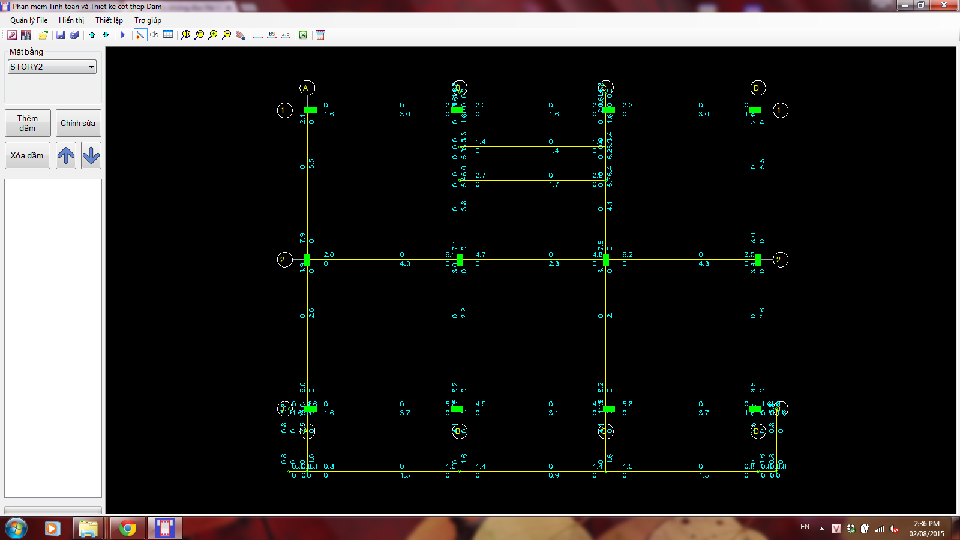Click the zoom window magnifier icon

(199, 35)
